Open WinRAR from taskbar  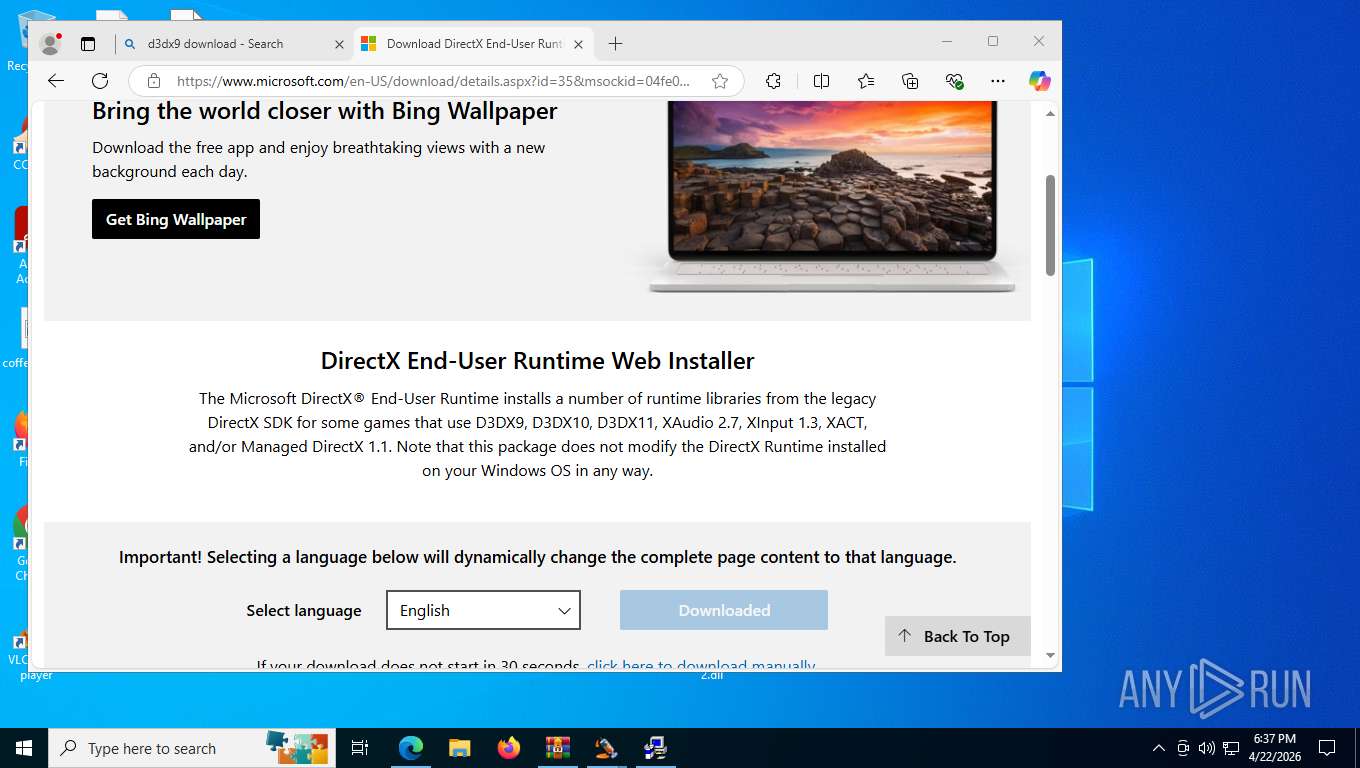pos(557,748)
